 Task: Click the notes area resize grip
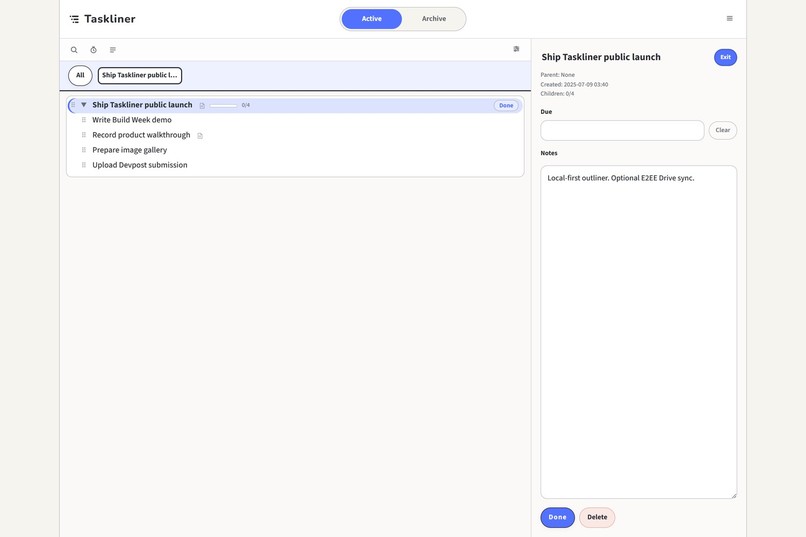pyautogui.click(x=734, y=495)
